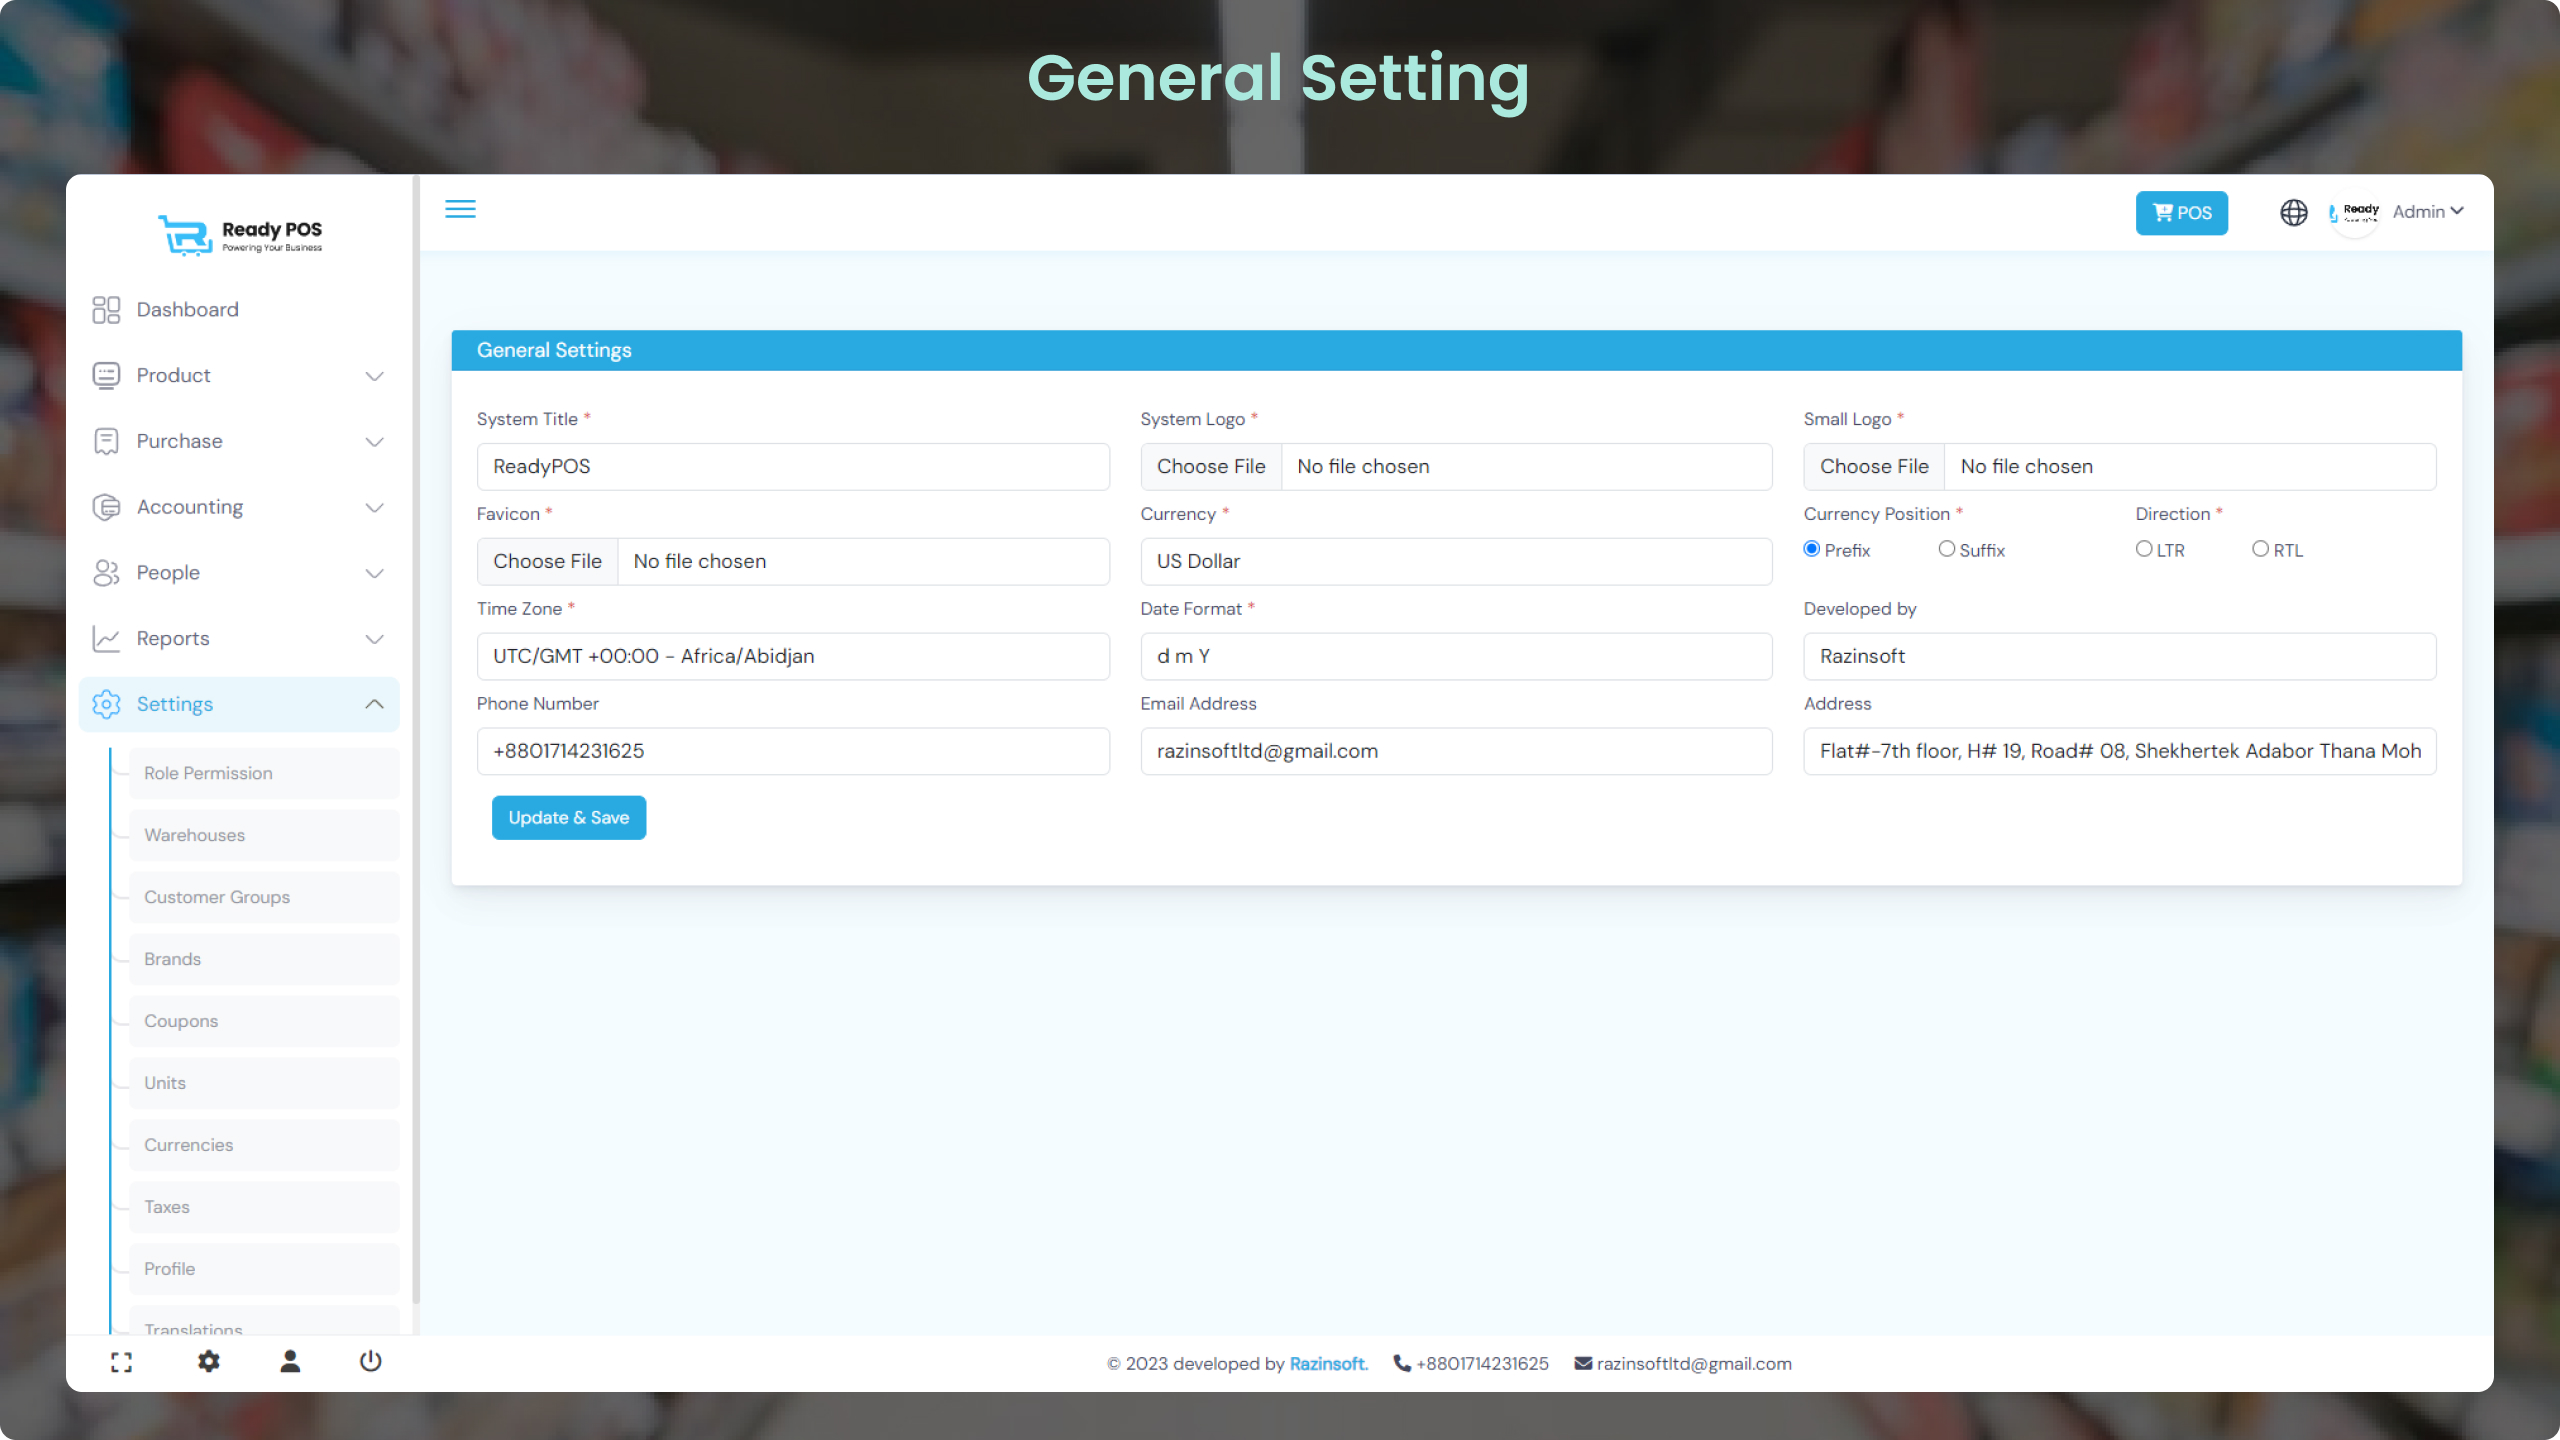Go to Currencies settings page

188,1145
